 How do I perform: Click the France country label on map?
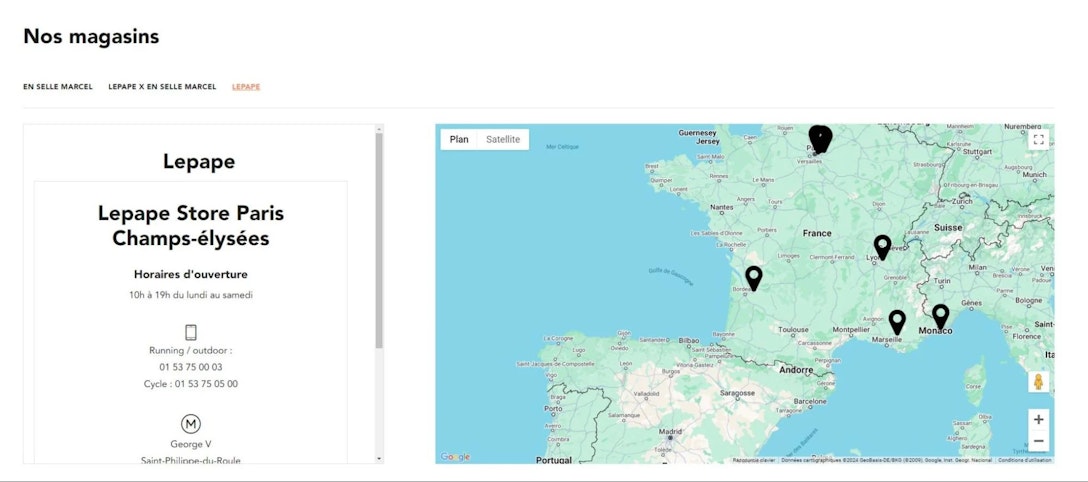817,233
